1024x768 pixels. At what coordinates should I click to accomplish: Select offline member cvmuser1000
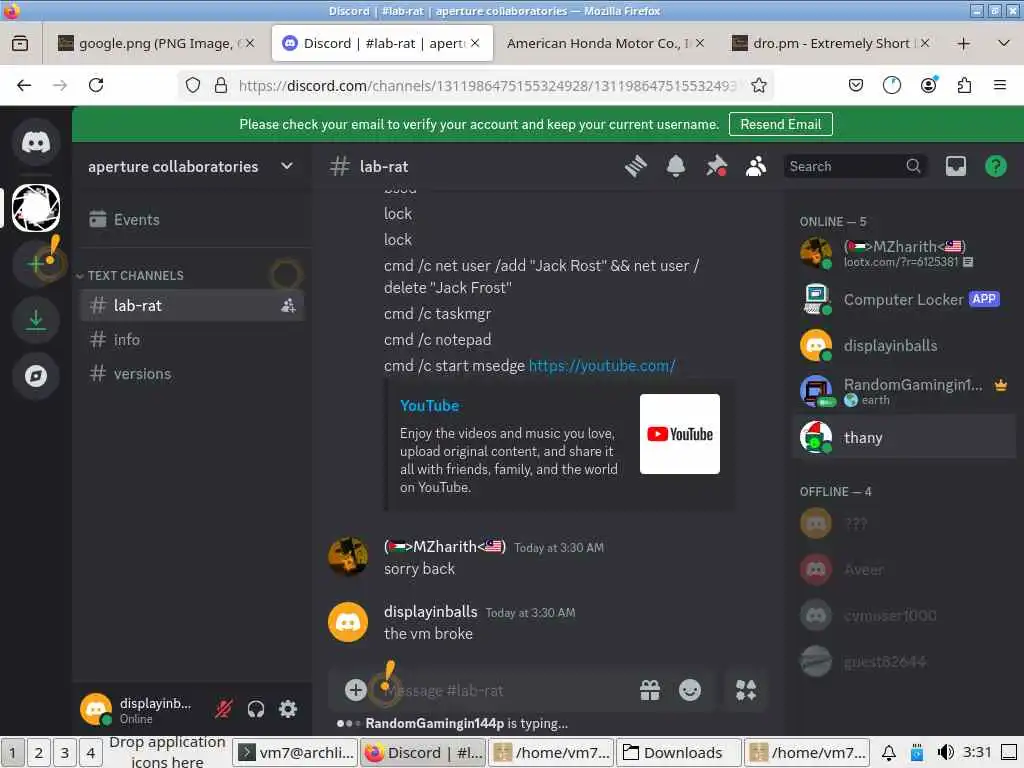904,615
